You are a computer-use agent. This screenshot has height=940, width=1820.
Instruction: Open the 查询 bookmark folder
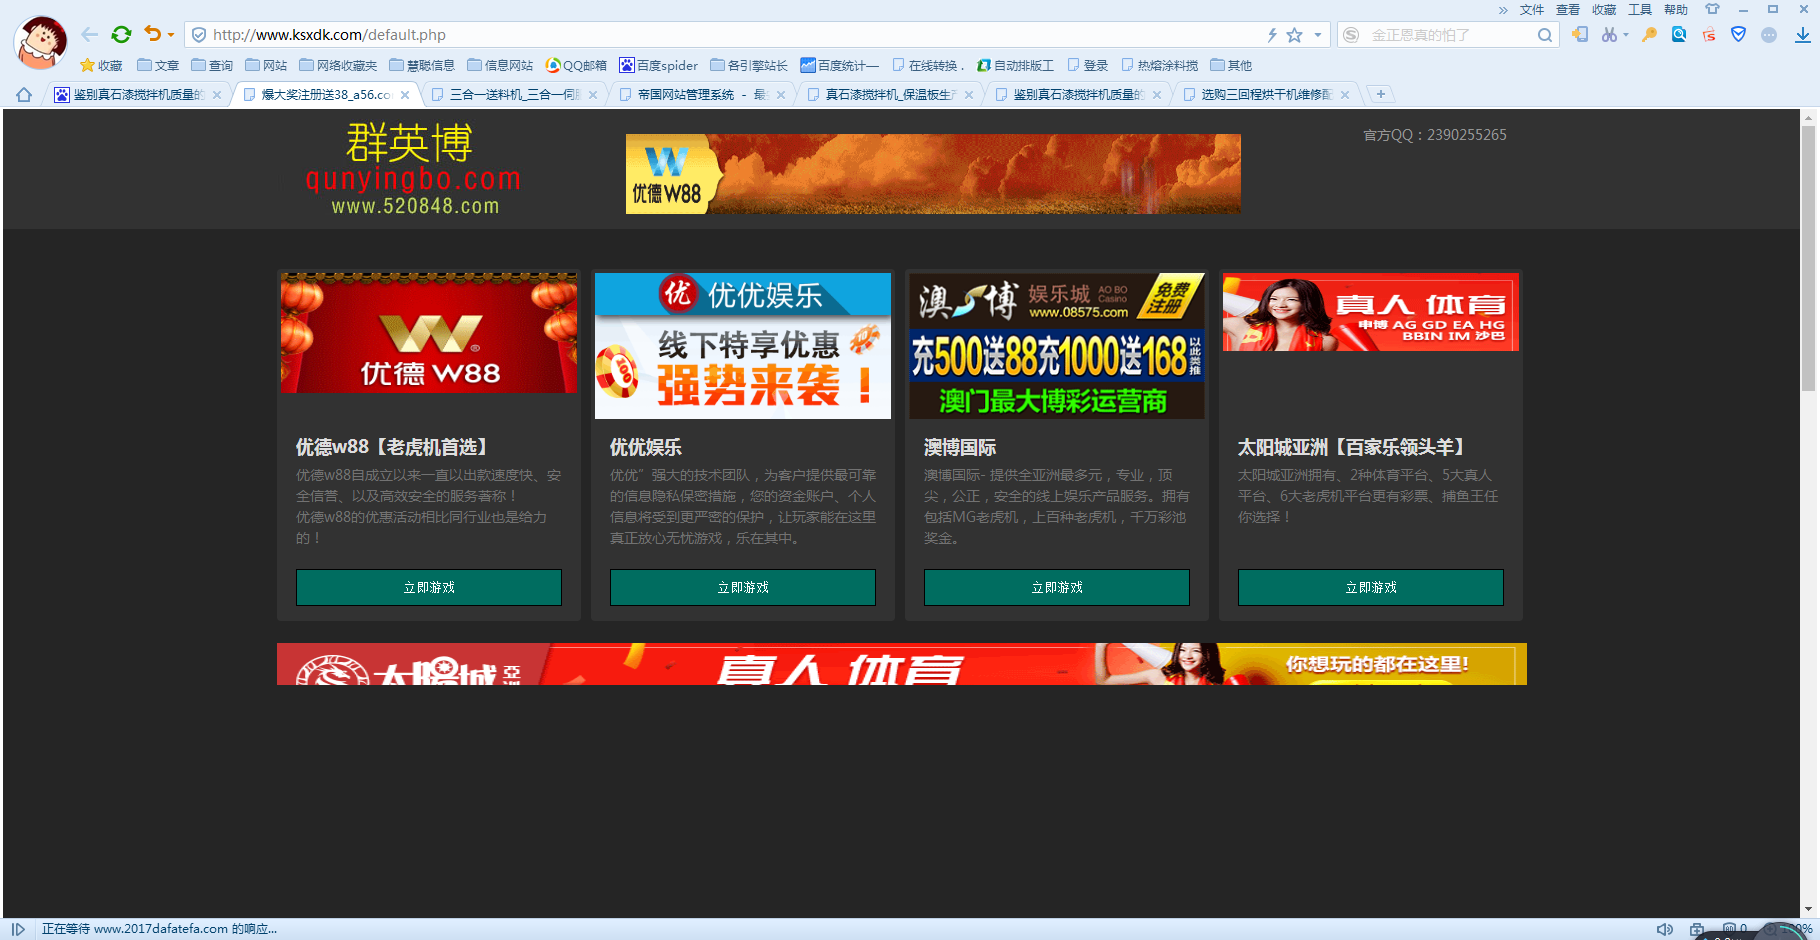212,65
